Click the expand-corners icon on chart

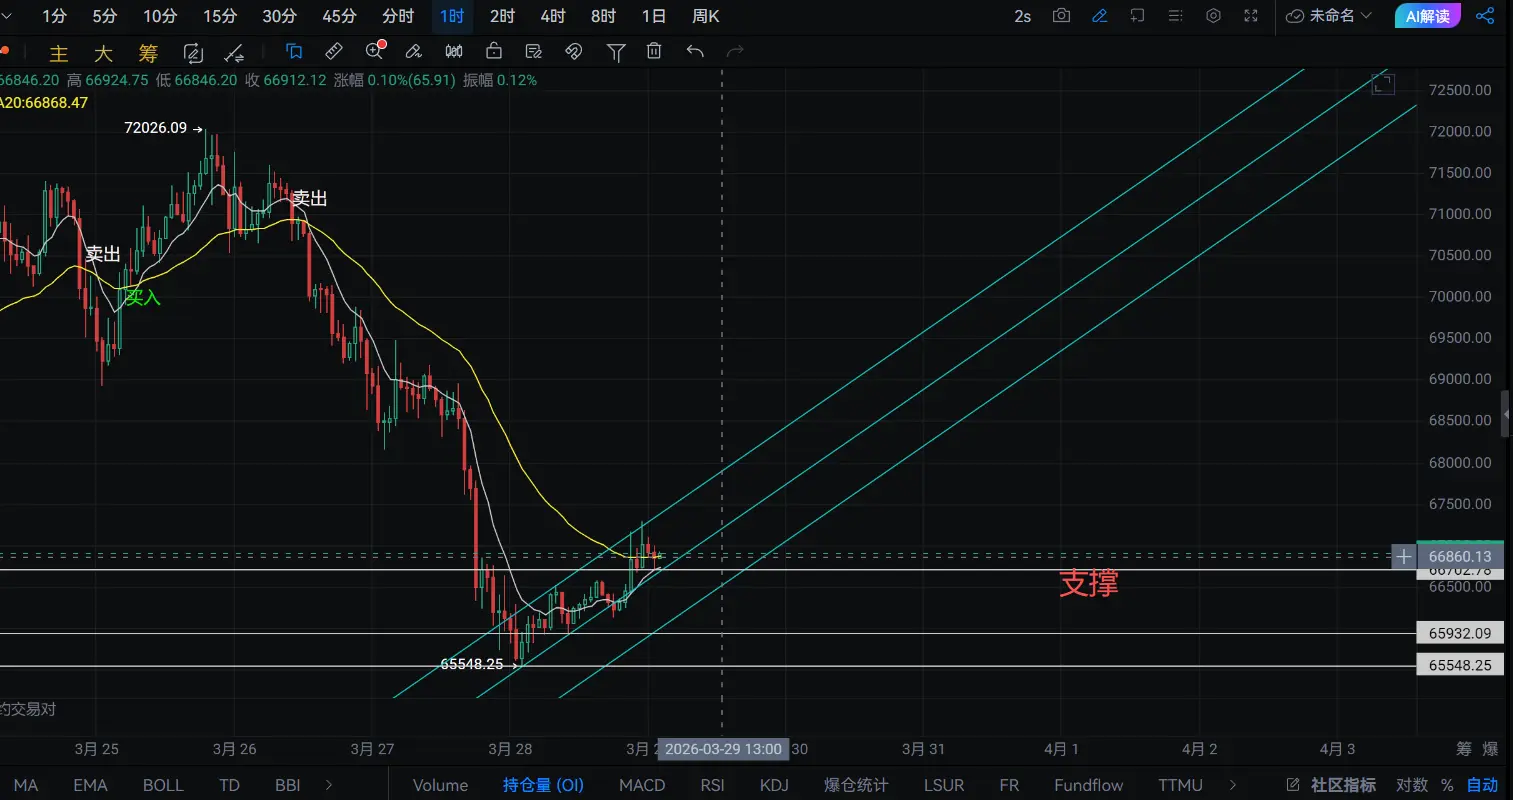pos(1383,84)
